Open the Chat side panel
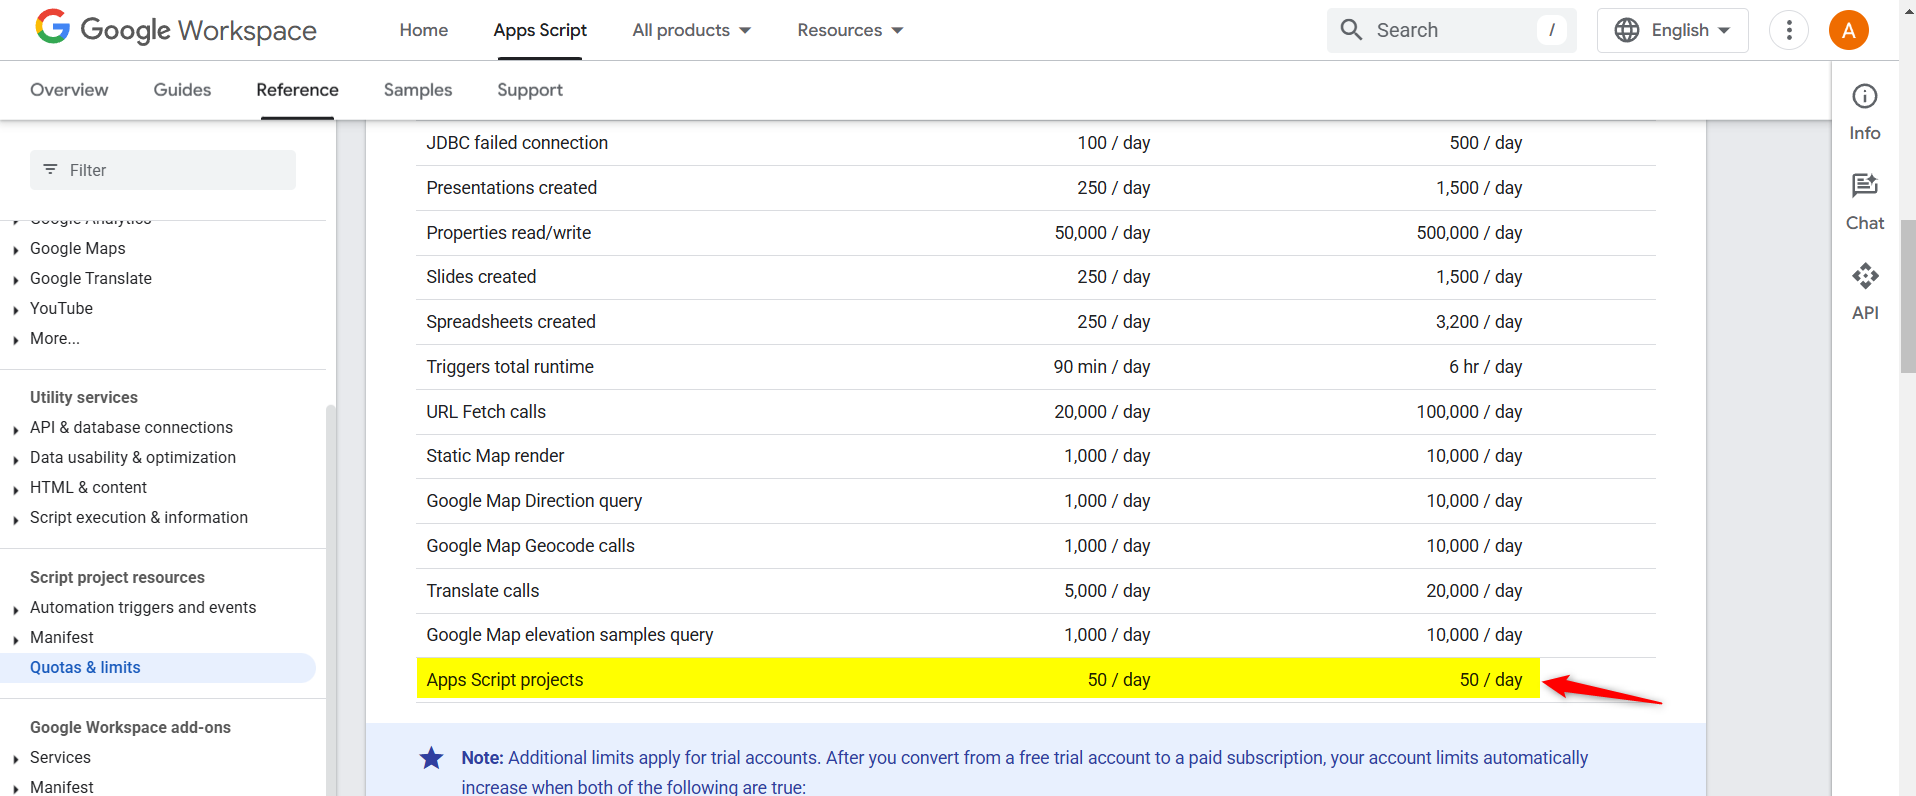1916x796 pixels. (1865, 202)
